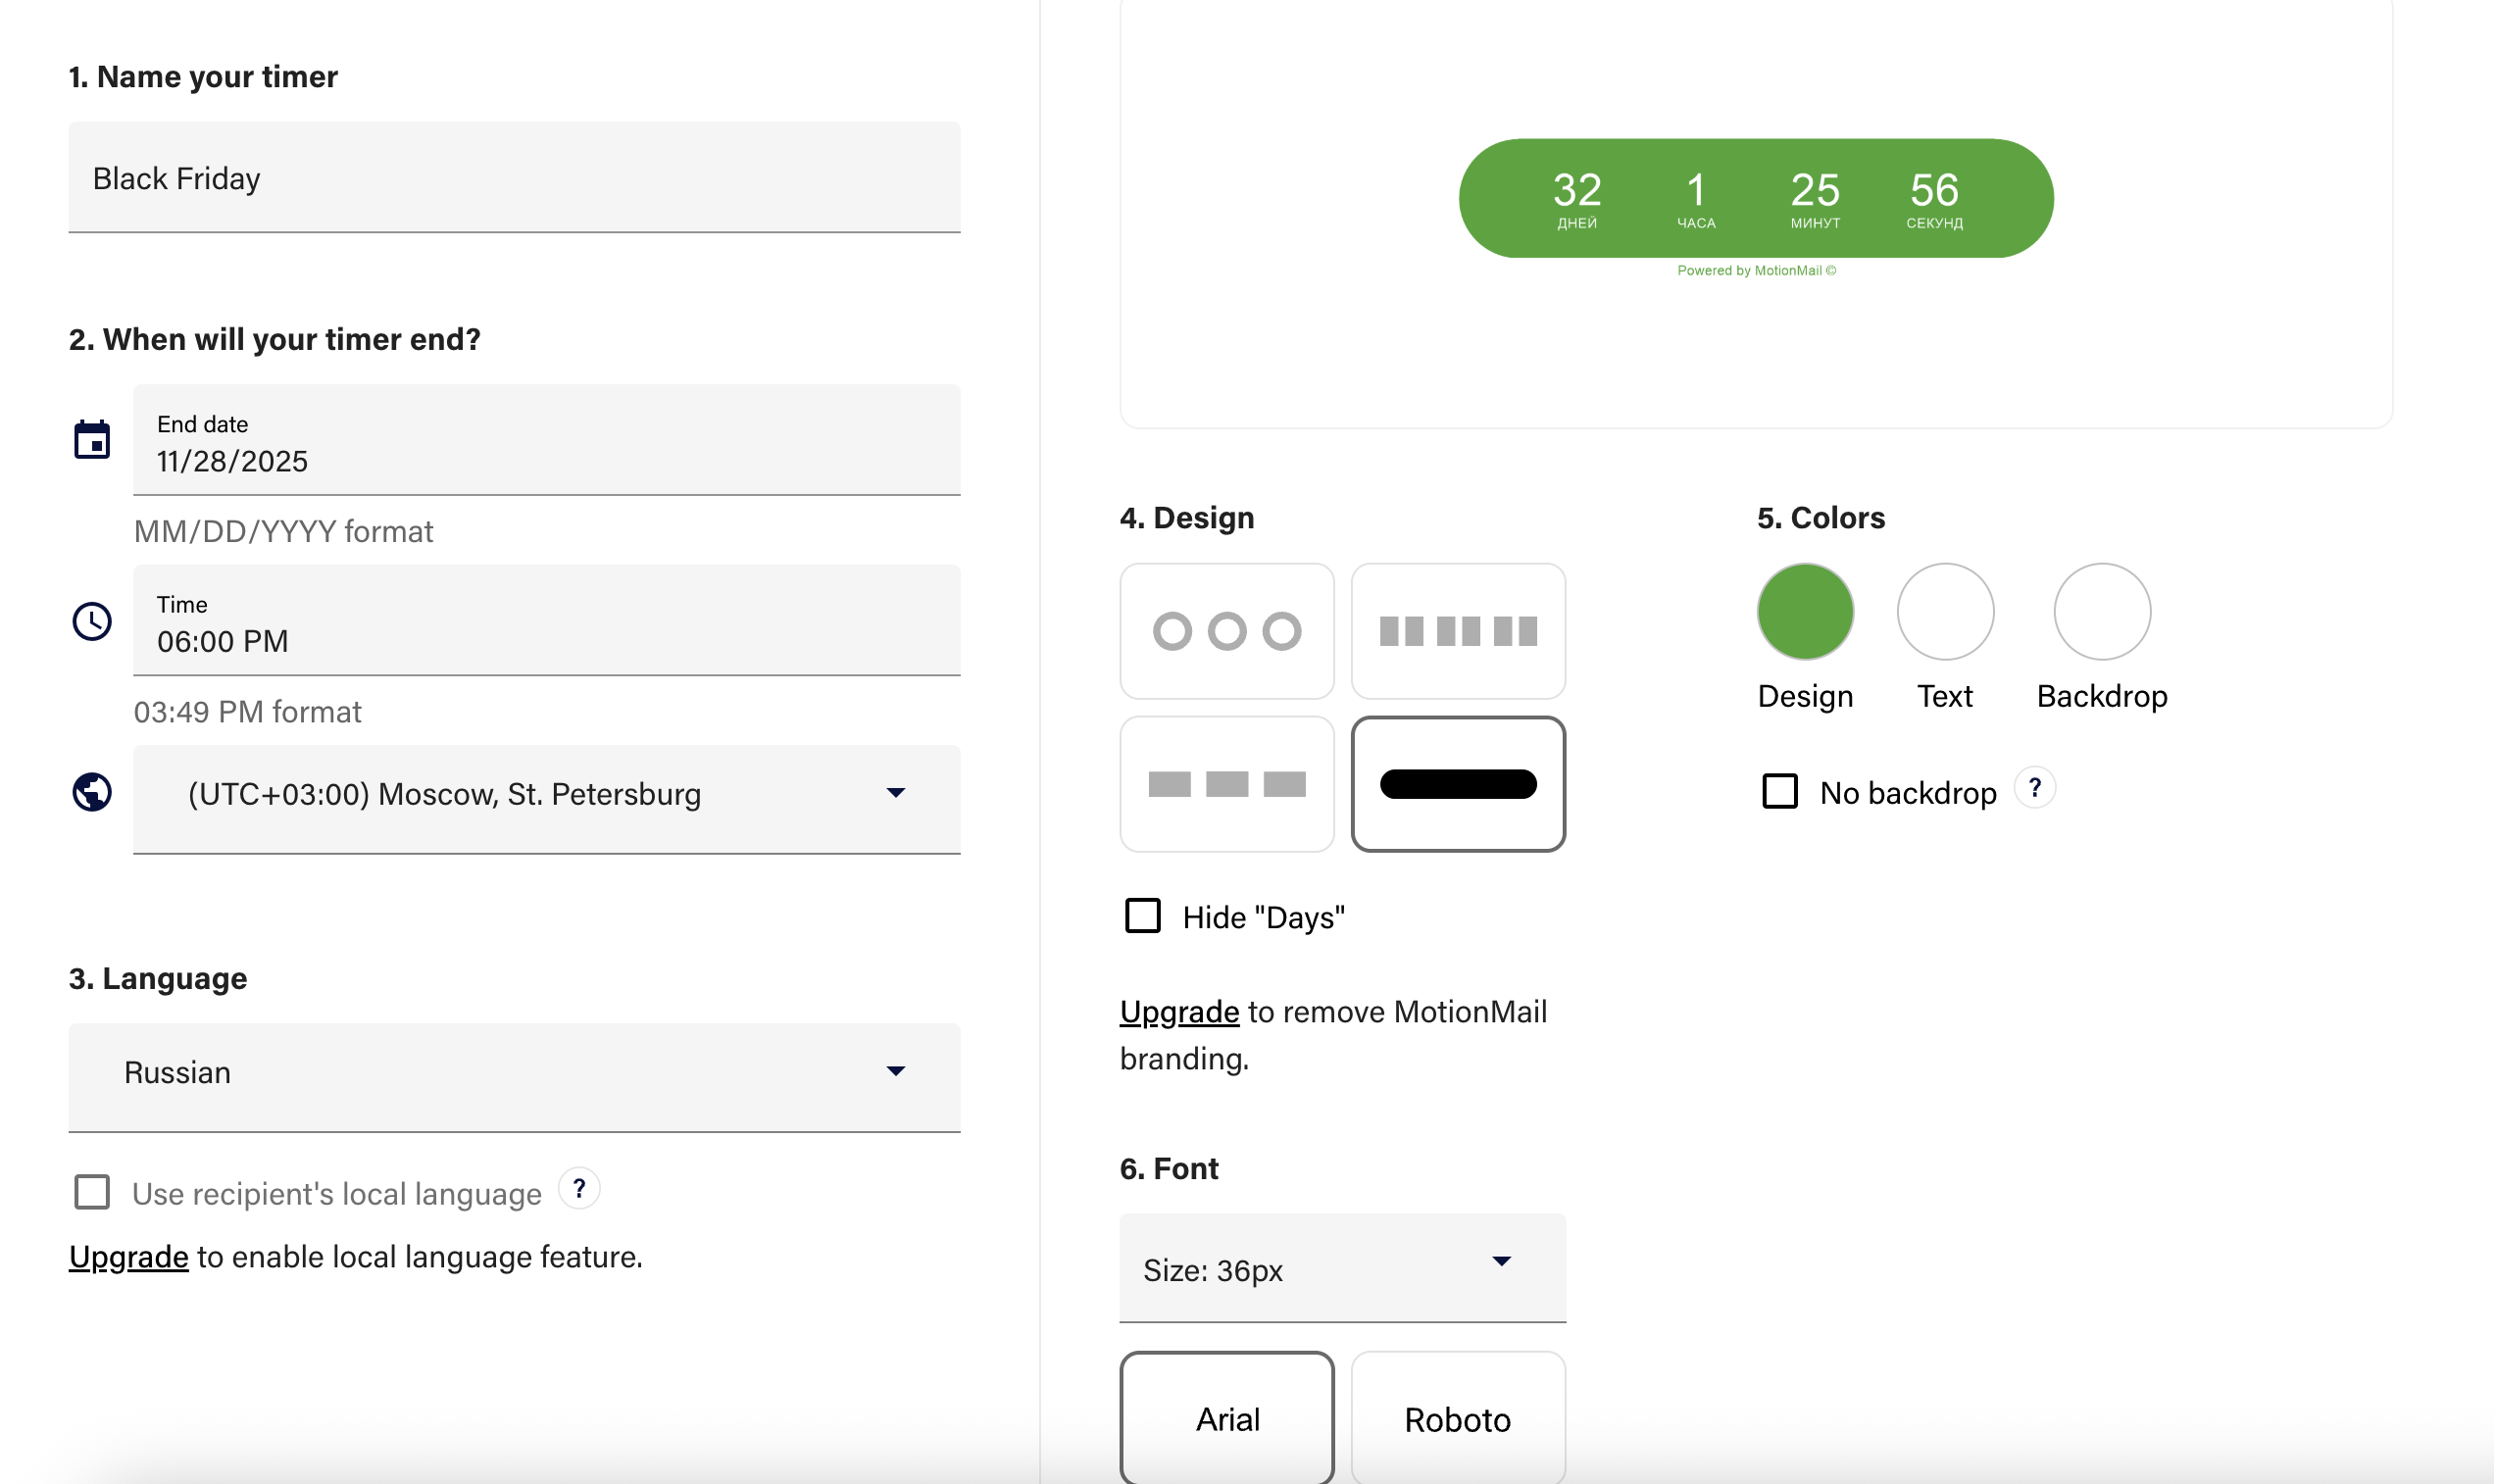2494x1484 pixels.
Task: Select the rectangles countdown design
Action: pos(1227,784)
